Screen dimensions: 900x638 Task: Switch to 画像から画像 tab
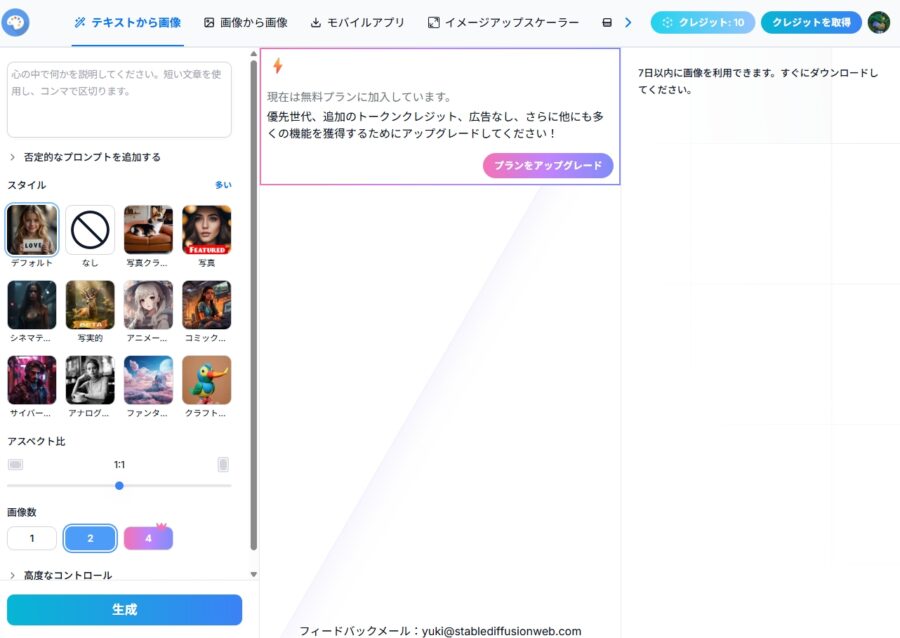coord(246,22)
